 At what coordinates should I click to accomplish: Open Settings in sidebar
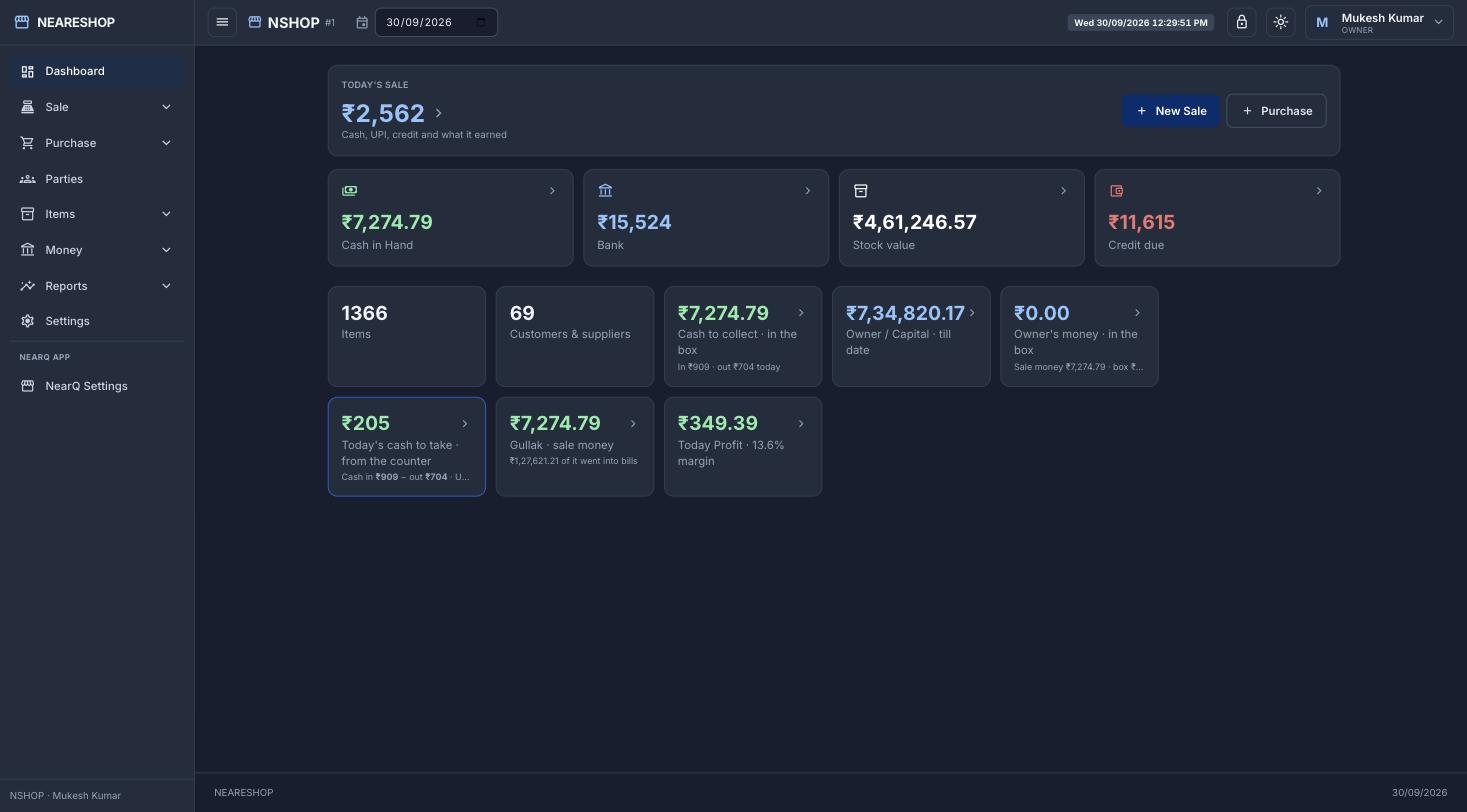tap(97, 321)
